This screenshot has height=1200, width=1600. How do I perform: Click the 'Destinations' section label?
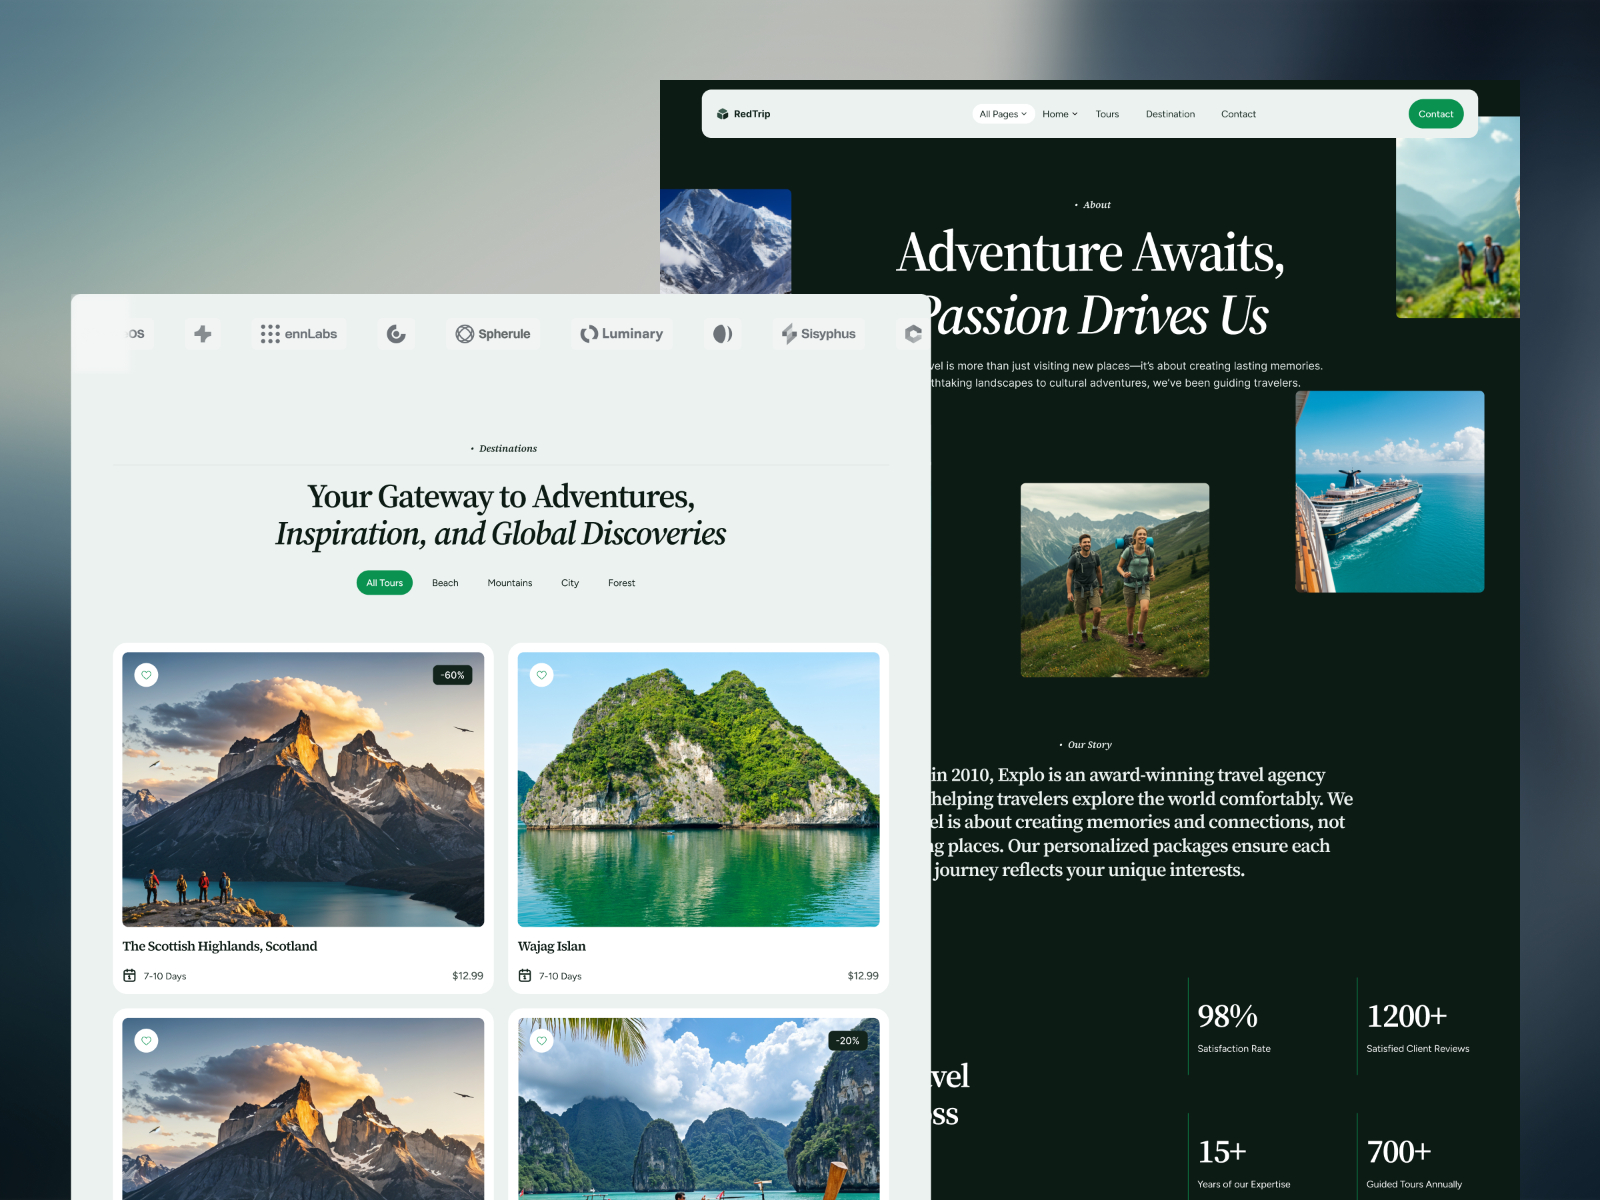pos(508,449)
